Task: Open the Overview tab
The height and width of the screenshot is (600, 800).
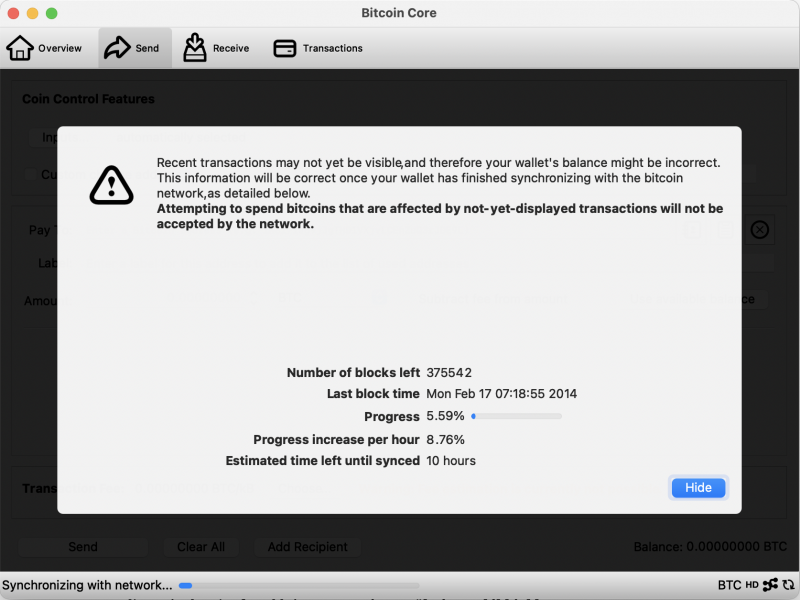Action: pyautogui.click(x=44, y=48)
